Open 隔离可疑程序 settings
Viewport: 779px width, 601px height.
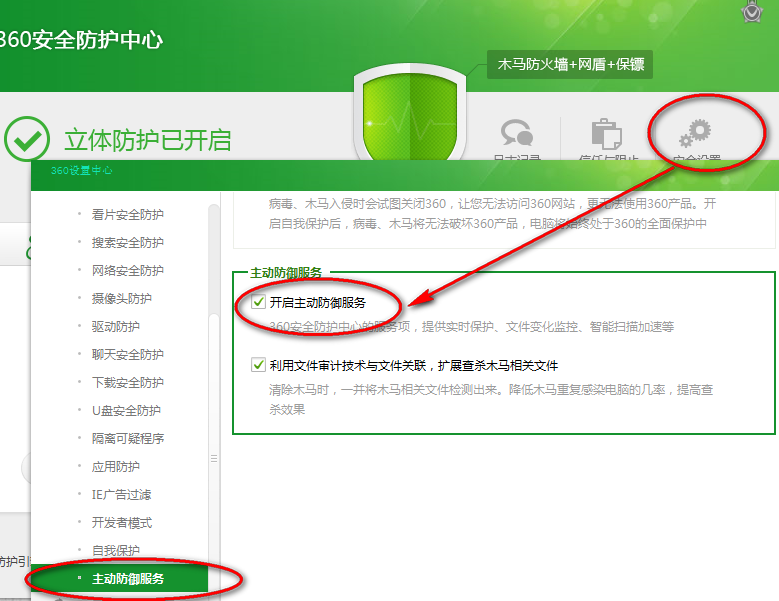point(127,438)
